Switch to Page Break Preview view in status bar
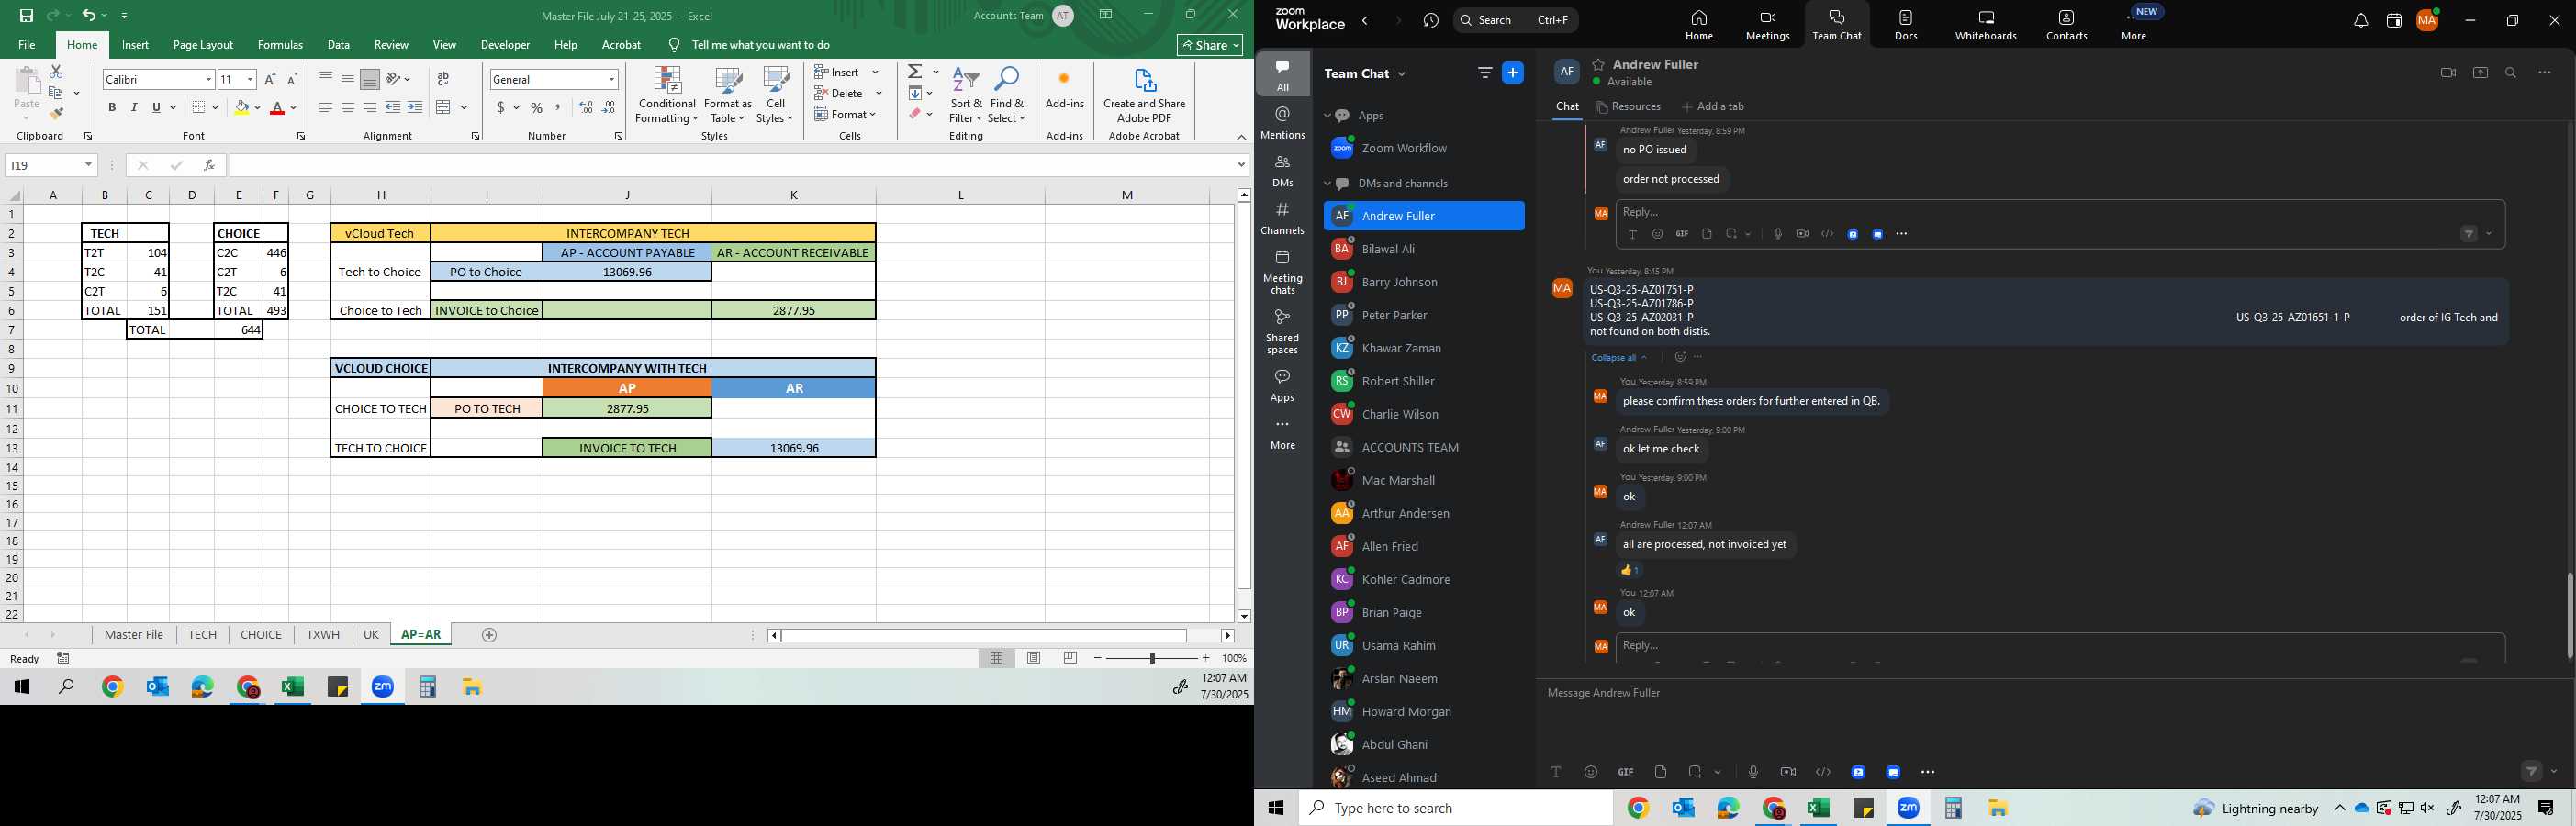 click(1070, 658)
